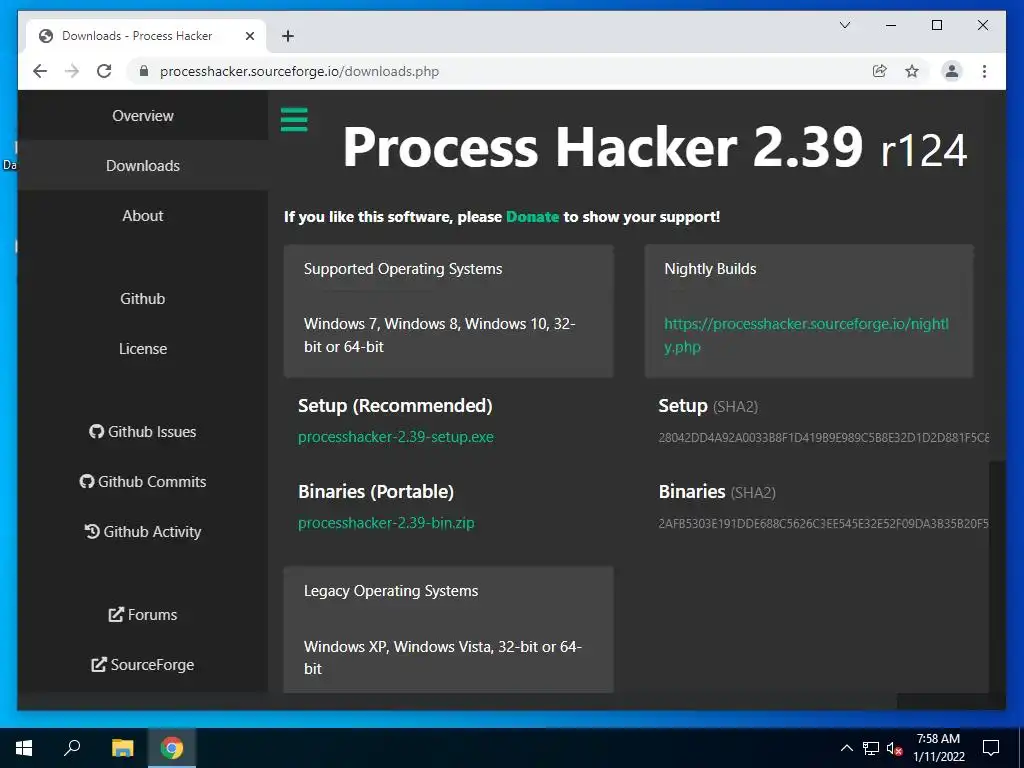1024x768 pixels.
Task: Open the Chrome three-dot menu
Action: 984,71
